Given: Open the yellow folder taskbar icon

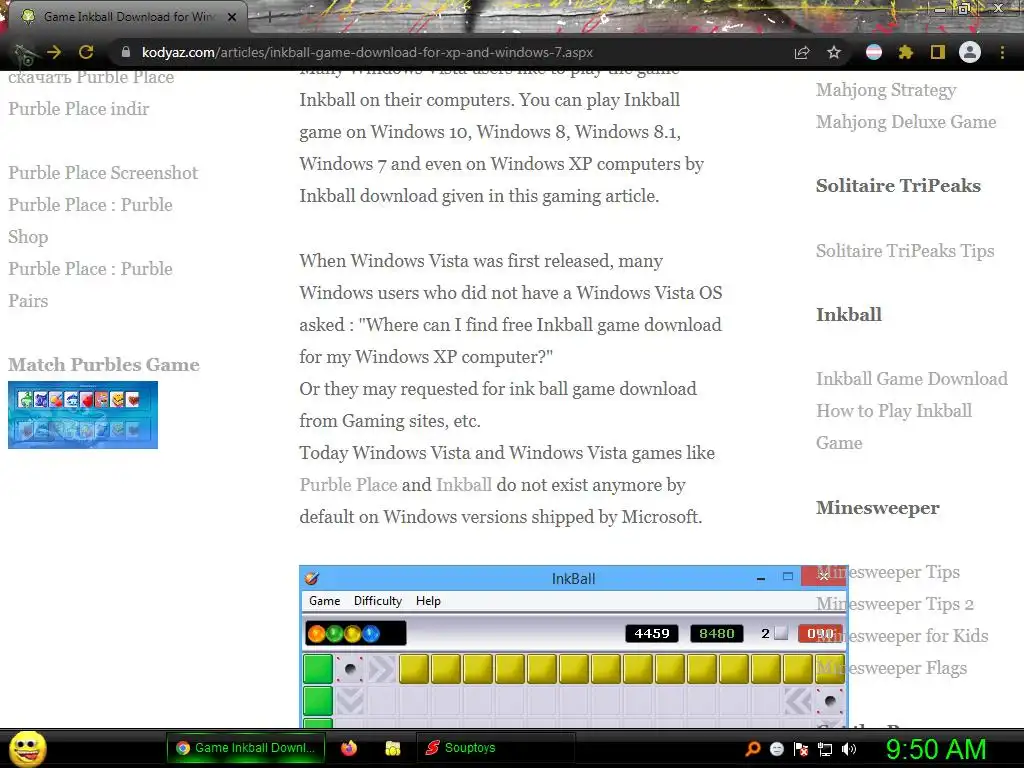Looking at the screenshot, I should 392,748.
